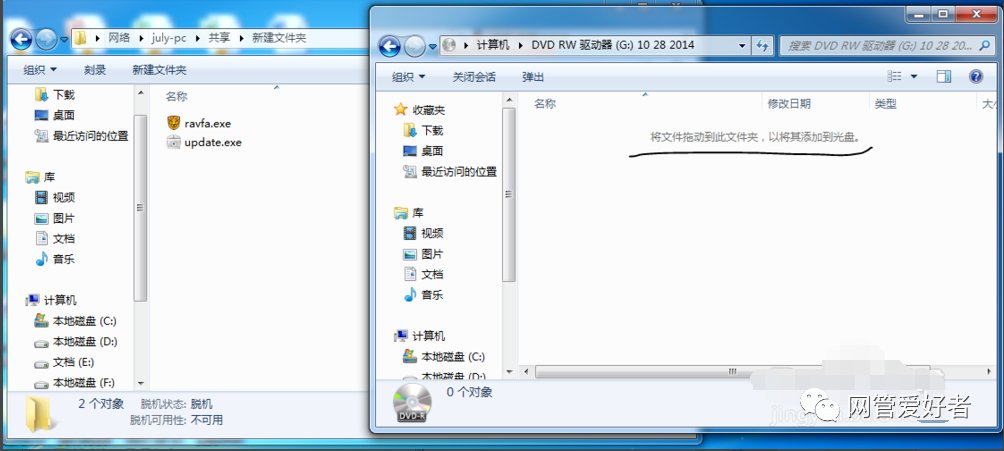The height and width of the screenshot is (451, 1004).
Task: Open 桌面 in DVD window sidebar
Action: coord(423,151)
